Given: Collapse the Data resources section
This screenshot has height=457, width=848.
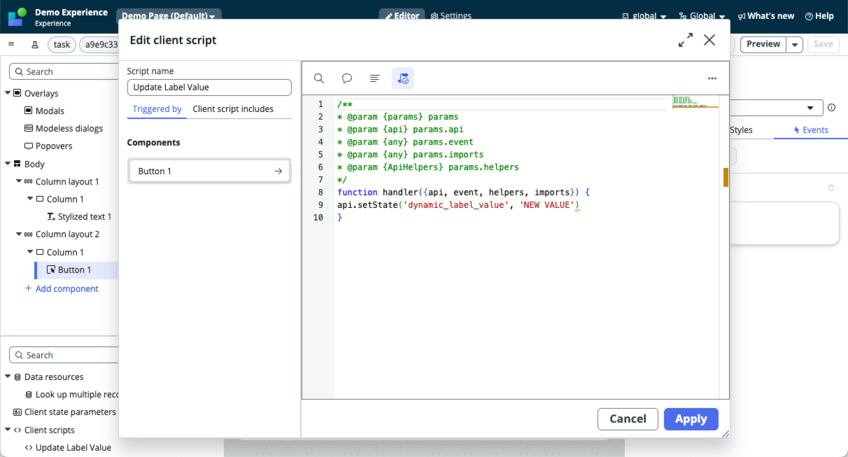Looking at the screenshot, I should [x=8, y=376].
